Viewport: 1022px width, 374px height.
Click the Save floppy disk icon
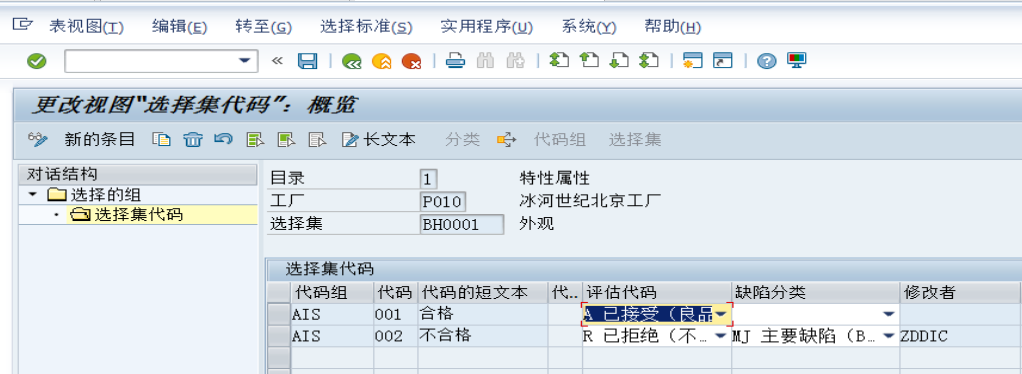point(308,61)
